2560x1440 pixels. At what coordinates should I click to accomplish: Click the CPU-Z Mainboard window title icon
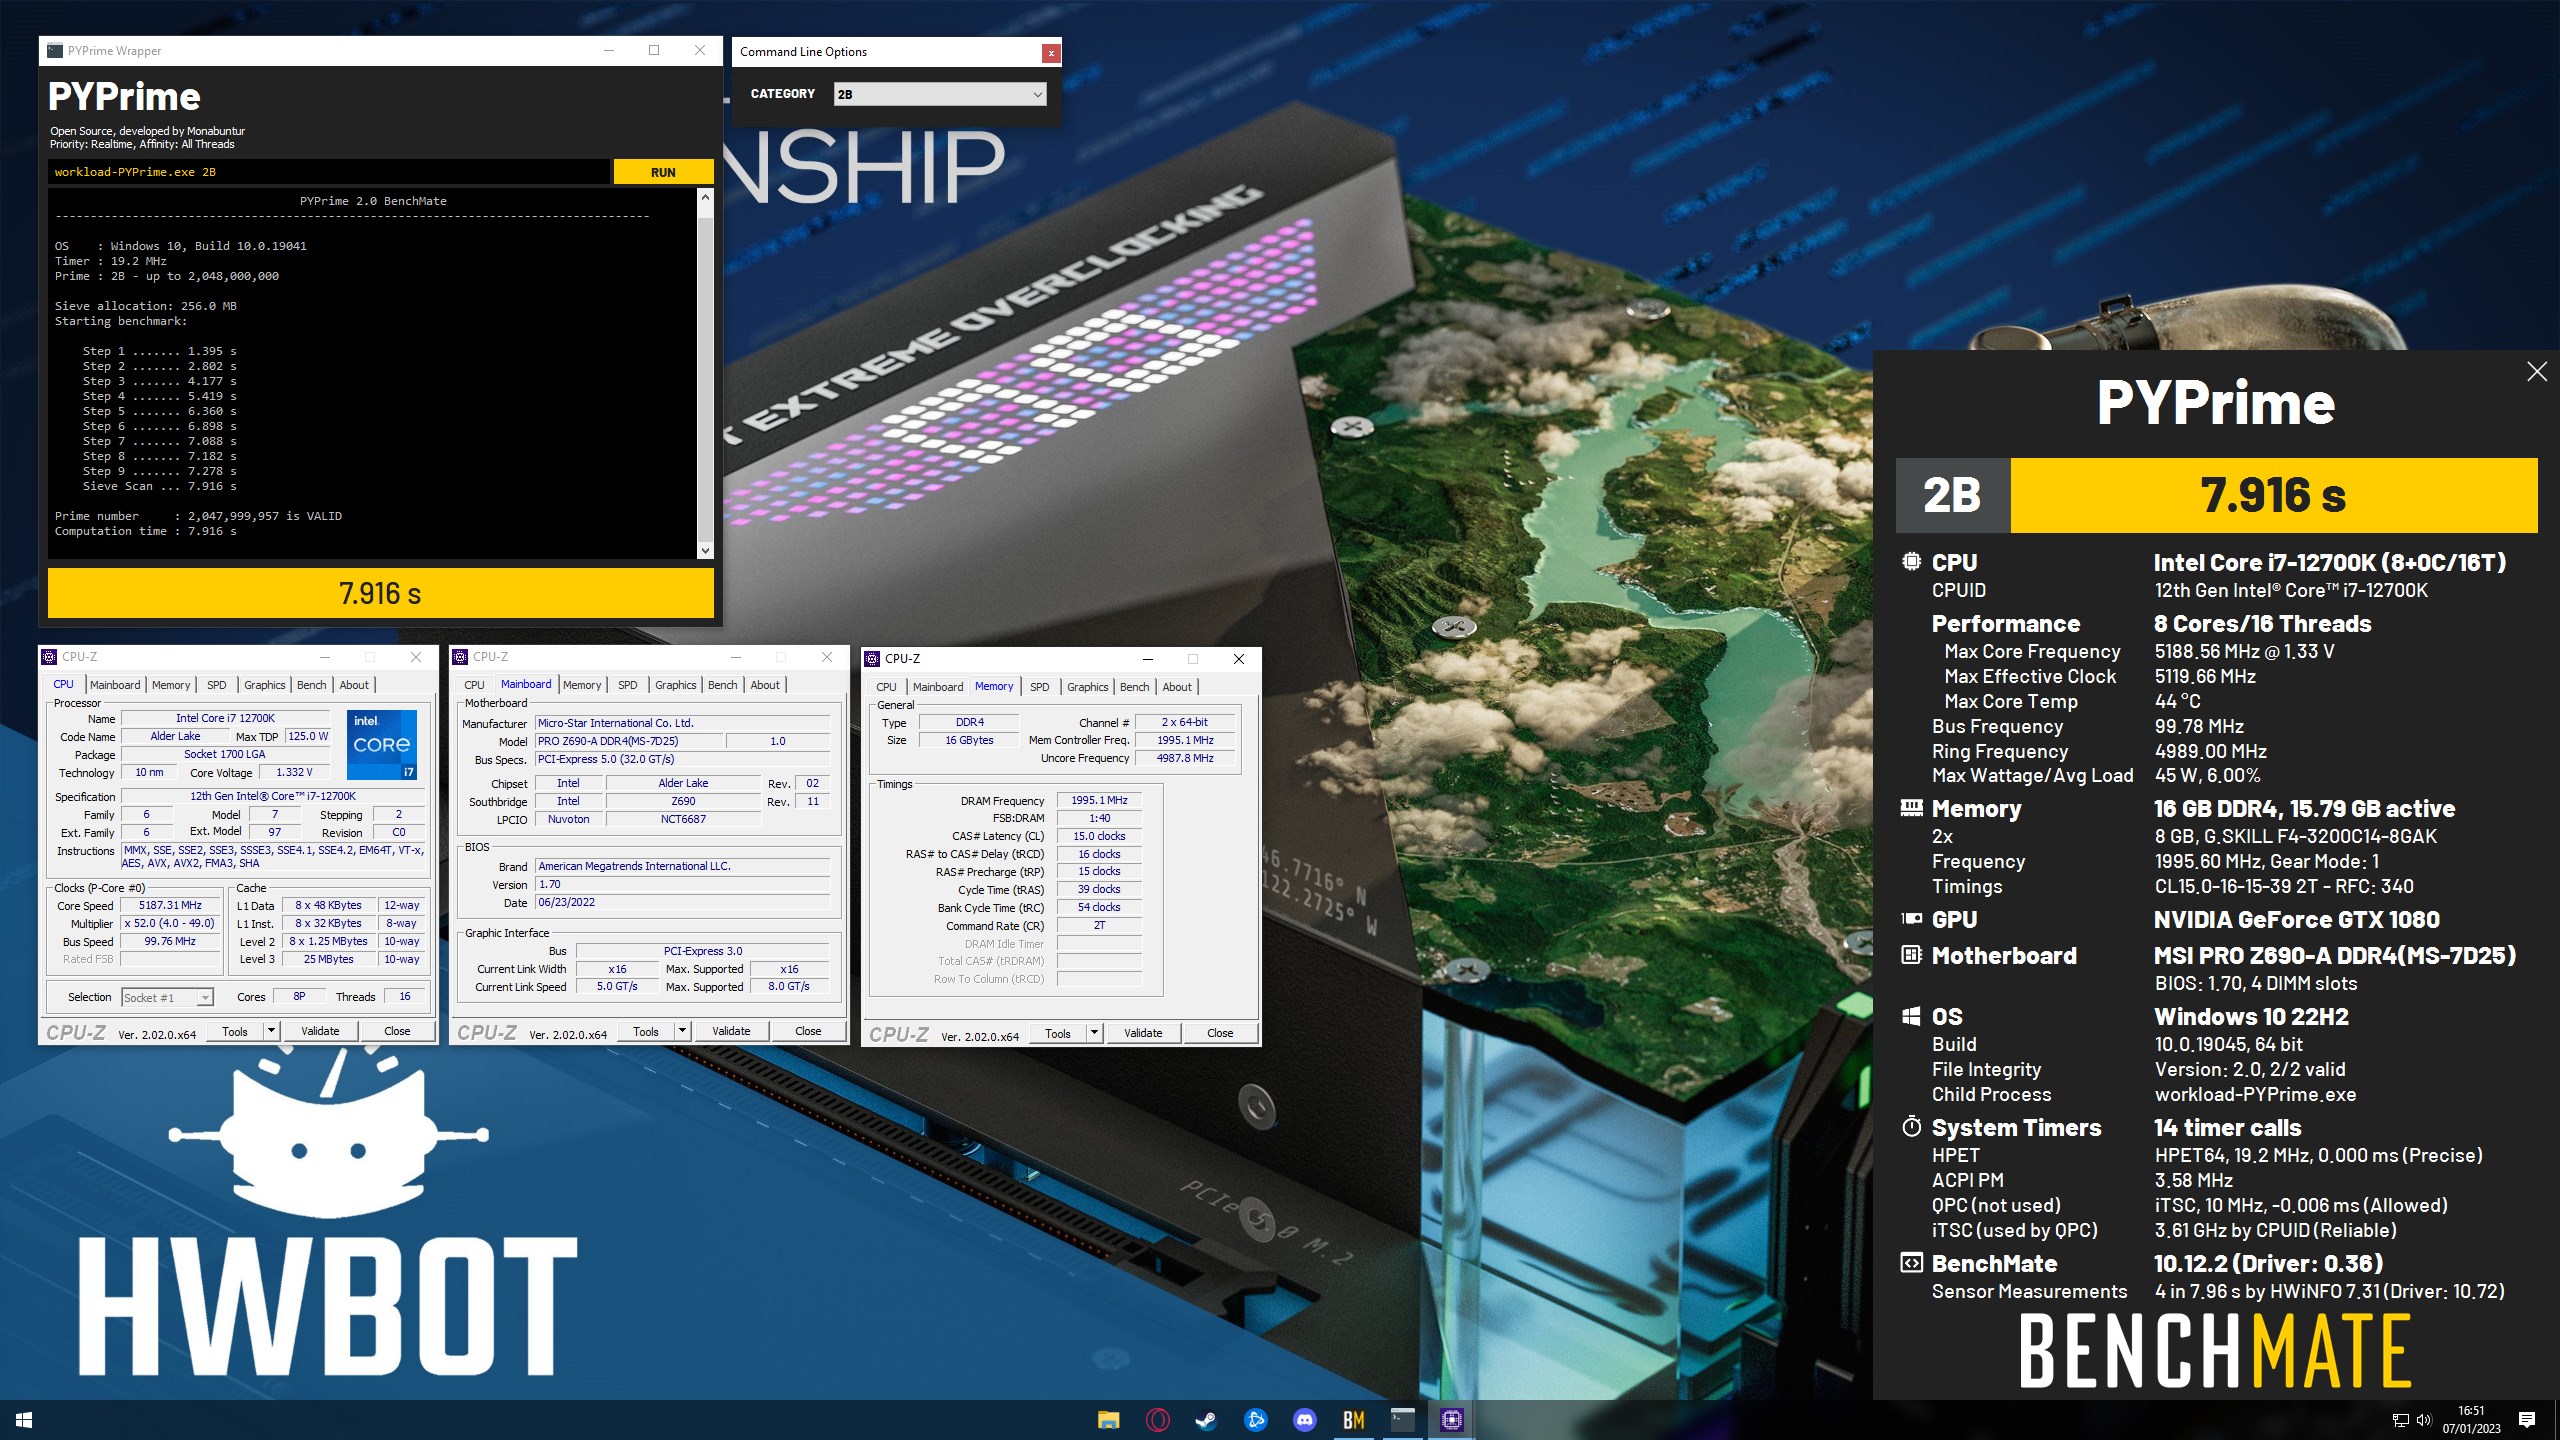460,657
